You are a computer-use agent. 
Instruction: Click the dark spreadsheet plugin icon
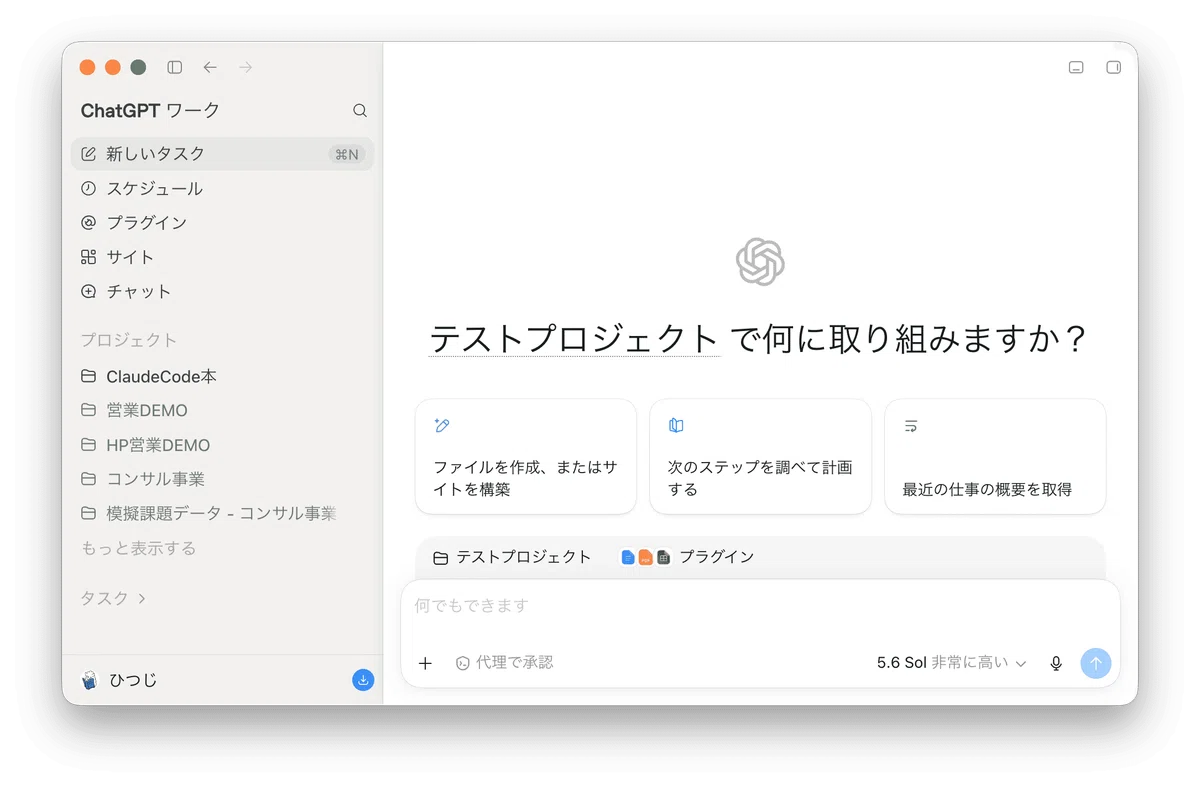663,557
